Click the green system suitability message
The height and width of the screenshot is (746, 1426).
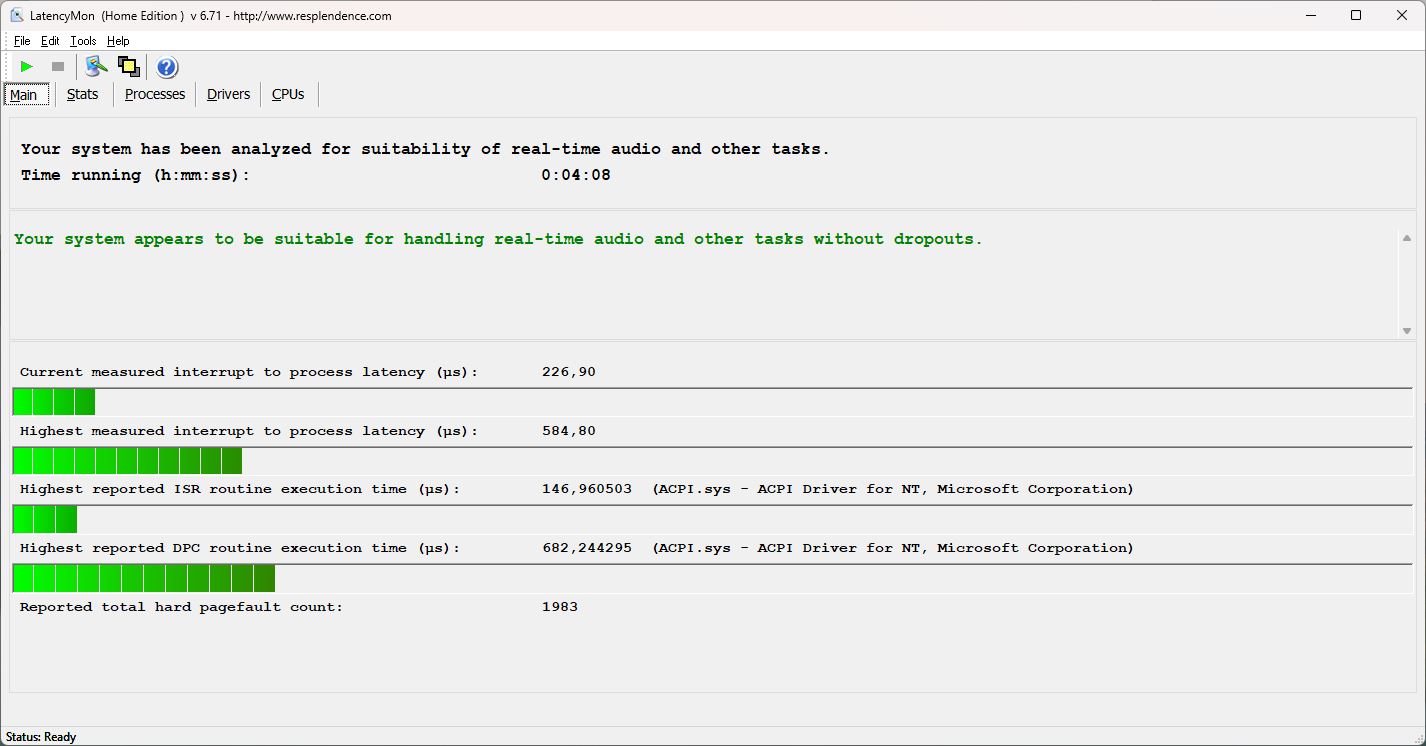[x=498, y=239]
